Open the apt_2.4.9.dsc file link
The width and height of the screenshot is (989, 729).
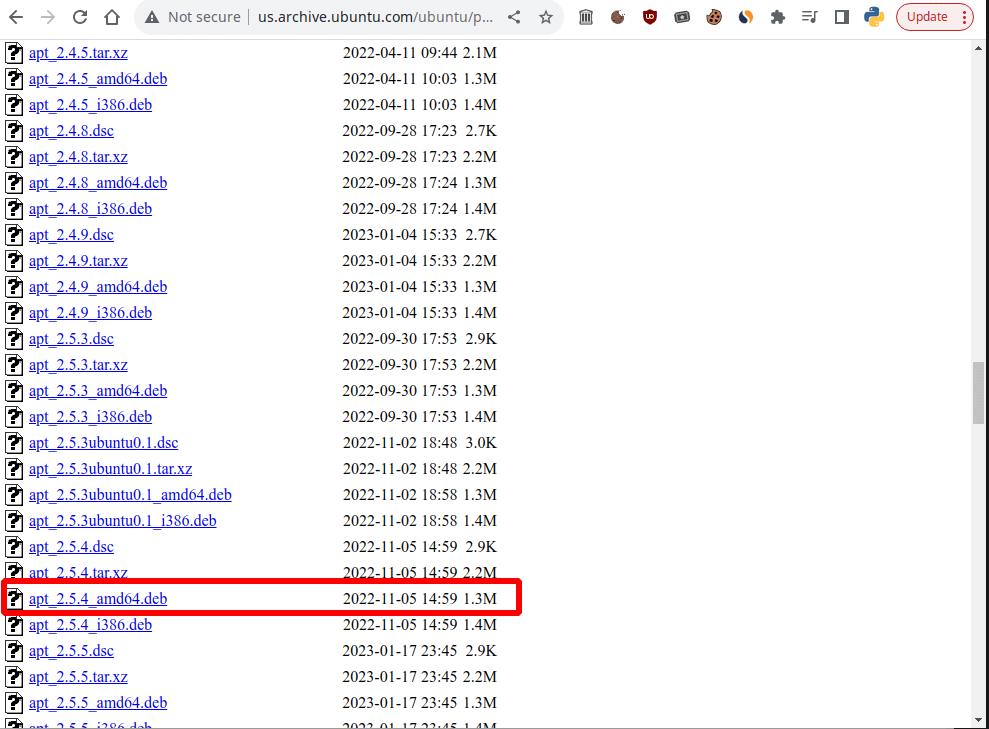[71, 234]
